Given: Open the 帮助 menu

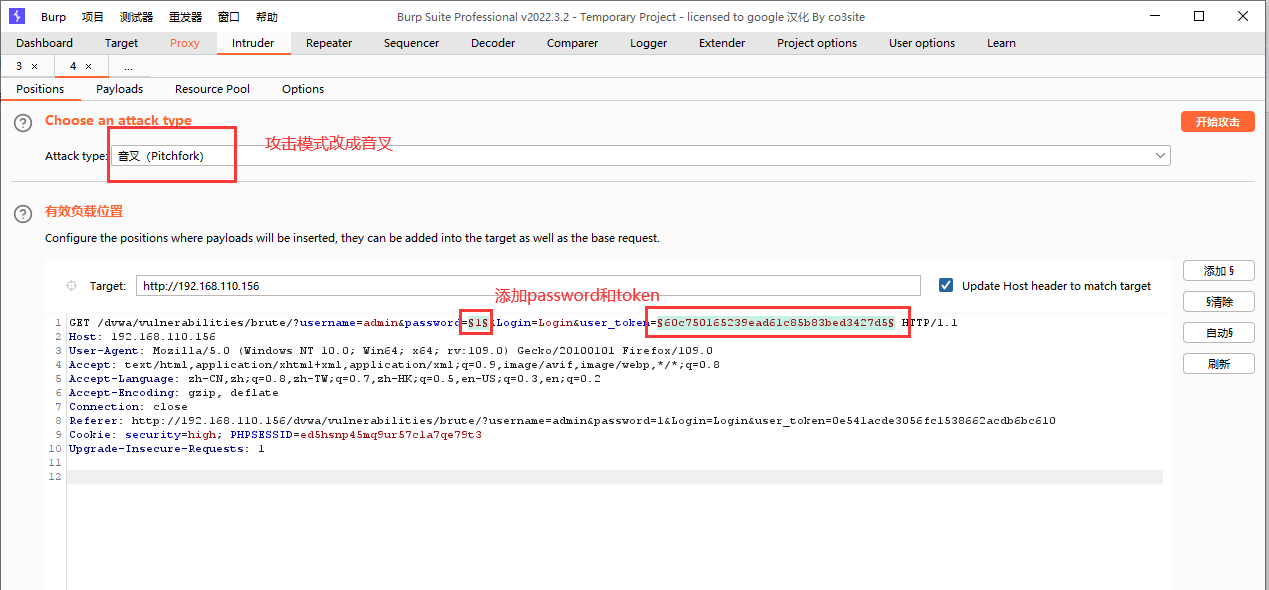Looking at the screenshot, I should [x=267, y=17].
